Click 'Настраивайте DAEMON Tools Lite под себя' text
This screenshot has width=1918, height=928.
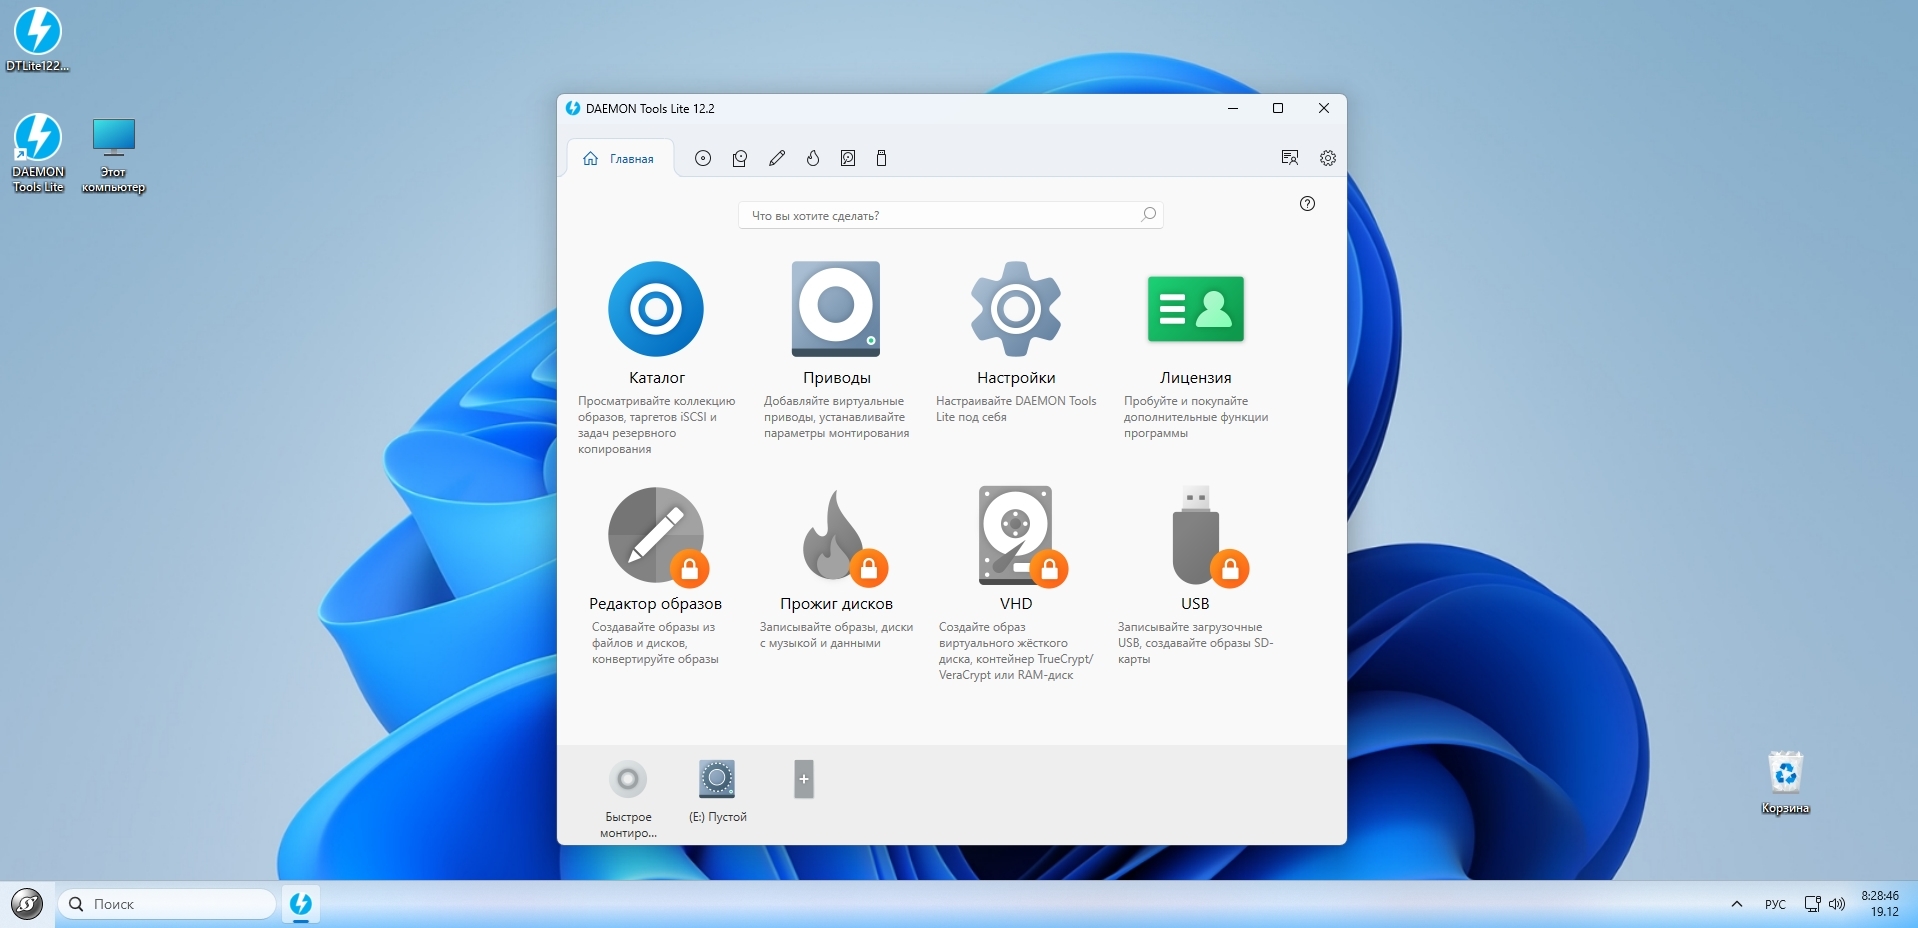click(x=1016, y=409)
